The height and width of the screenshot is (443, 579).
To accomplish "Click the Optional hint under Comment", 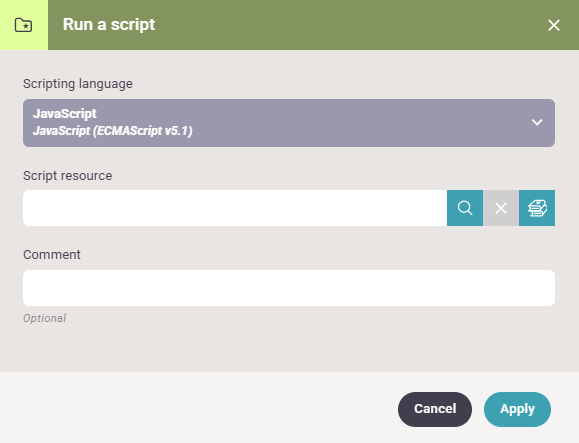I will point(44,318).
